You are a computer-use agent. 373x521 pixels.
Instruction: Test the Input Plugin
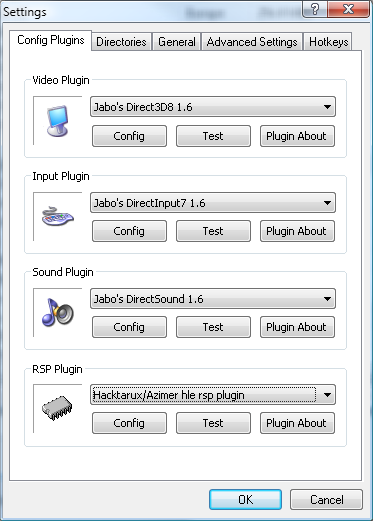pyautogui.click(x=213, y=231)
